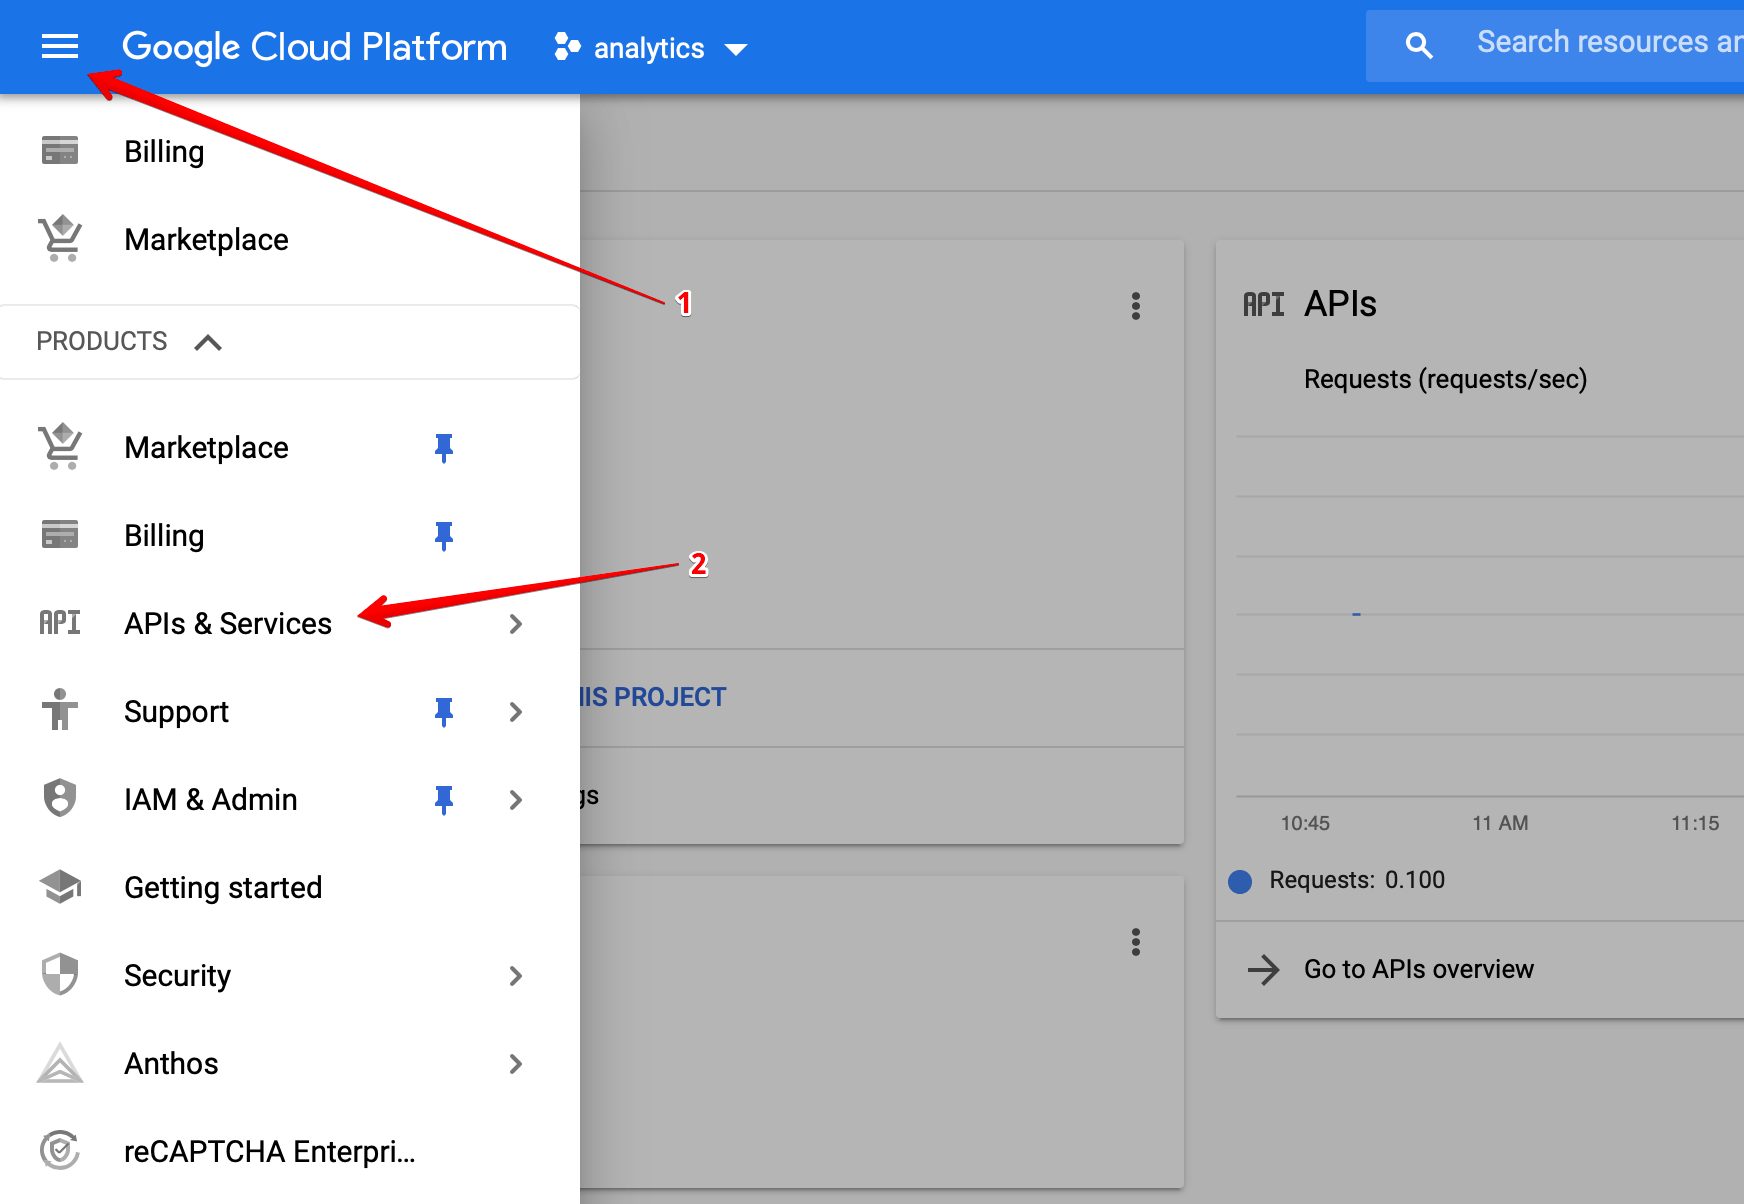Click the APIs card title

1340,304
